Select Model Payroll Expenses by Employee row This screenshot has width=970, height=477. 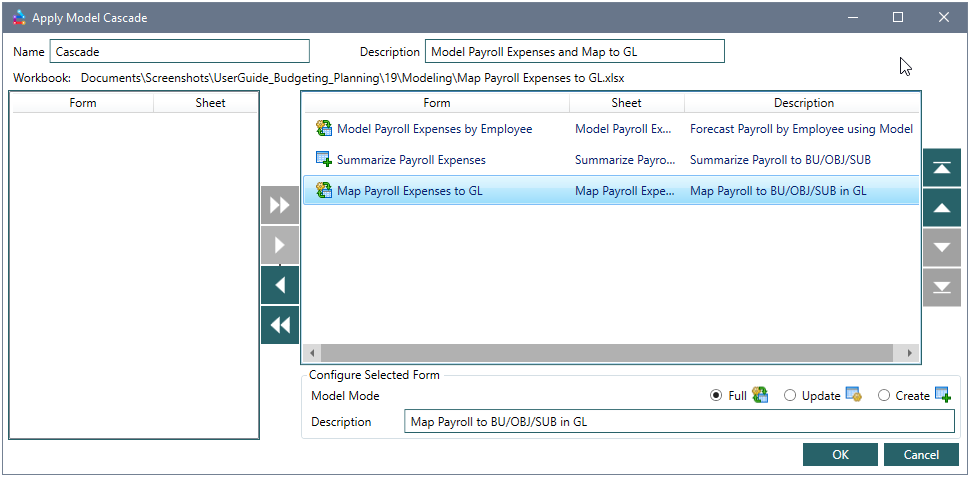pos(434,129)
